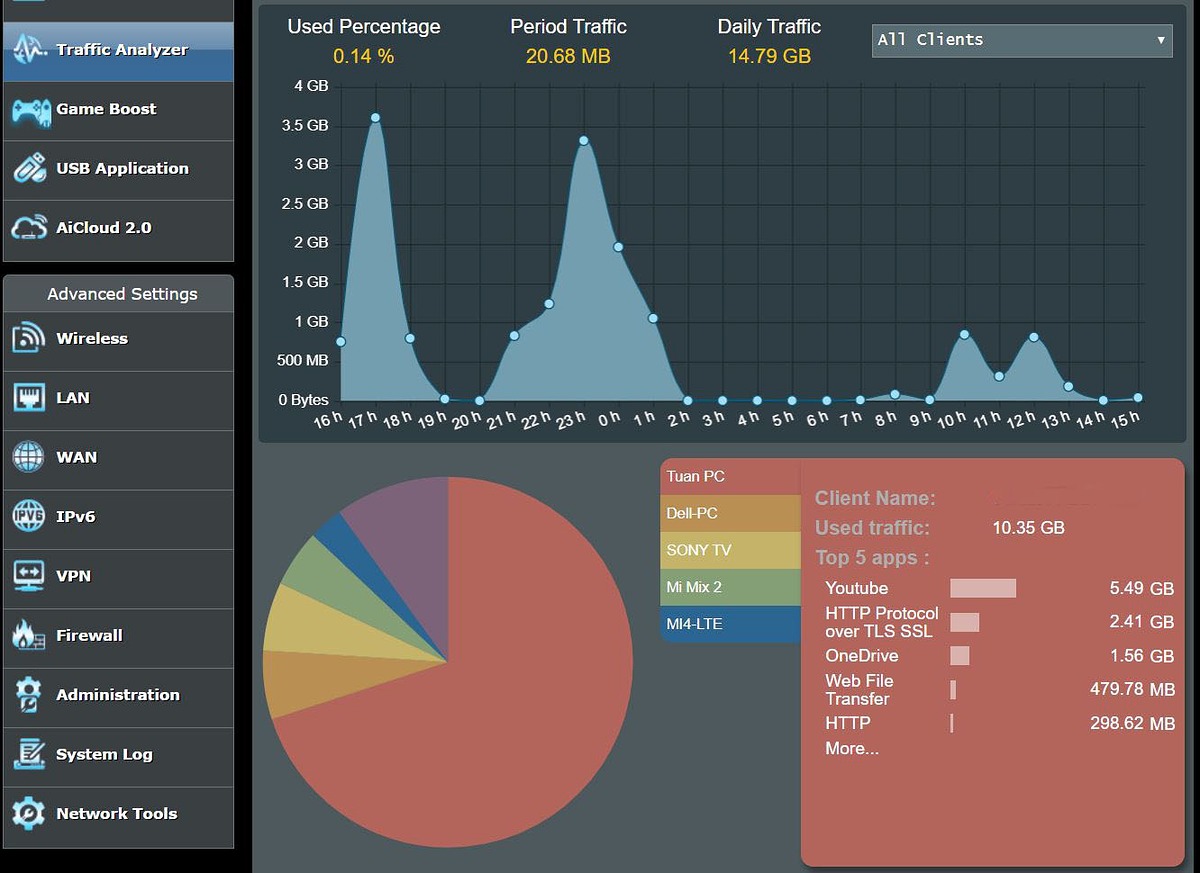
Task: Open System Log from the sidebar
Action: [x=104, y=754]
